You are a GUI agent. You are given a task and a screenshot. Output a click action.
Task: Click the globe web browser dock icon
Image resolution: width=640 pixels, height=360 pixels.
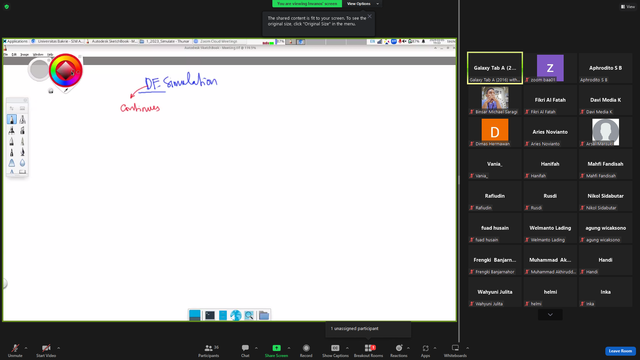coord(236,315)
